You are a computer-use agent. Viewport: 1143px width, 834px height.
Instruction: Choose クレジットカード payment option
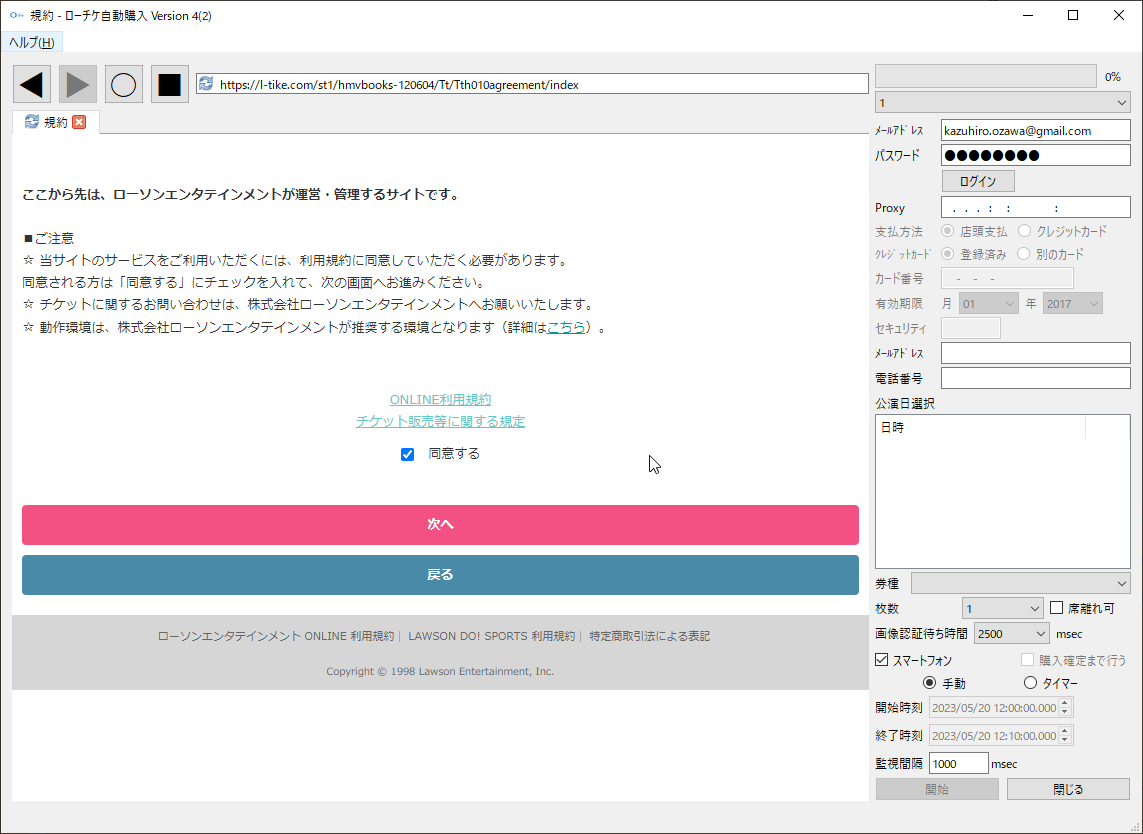[x=1024, y=231]
